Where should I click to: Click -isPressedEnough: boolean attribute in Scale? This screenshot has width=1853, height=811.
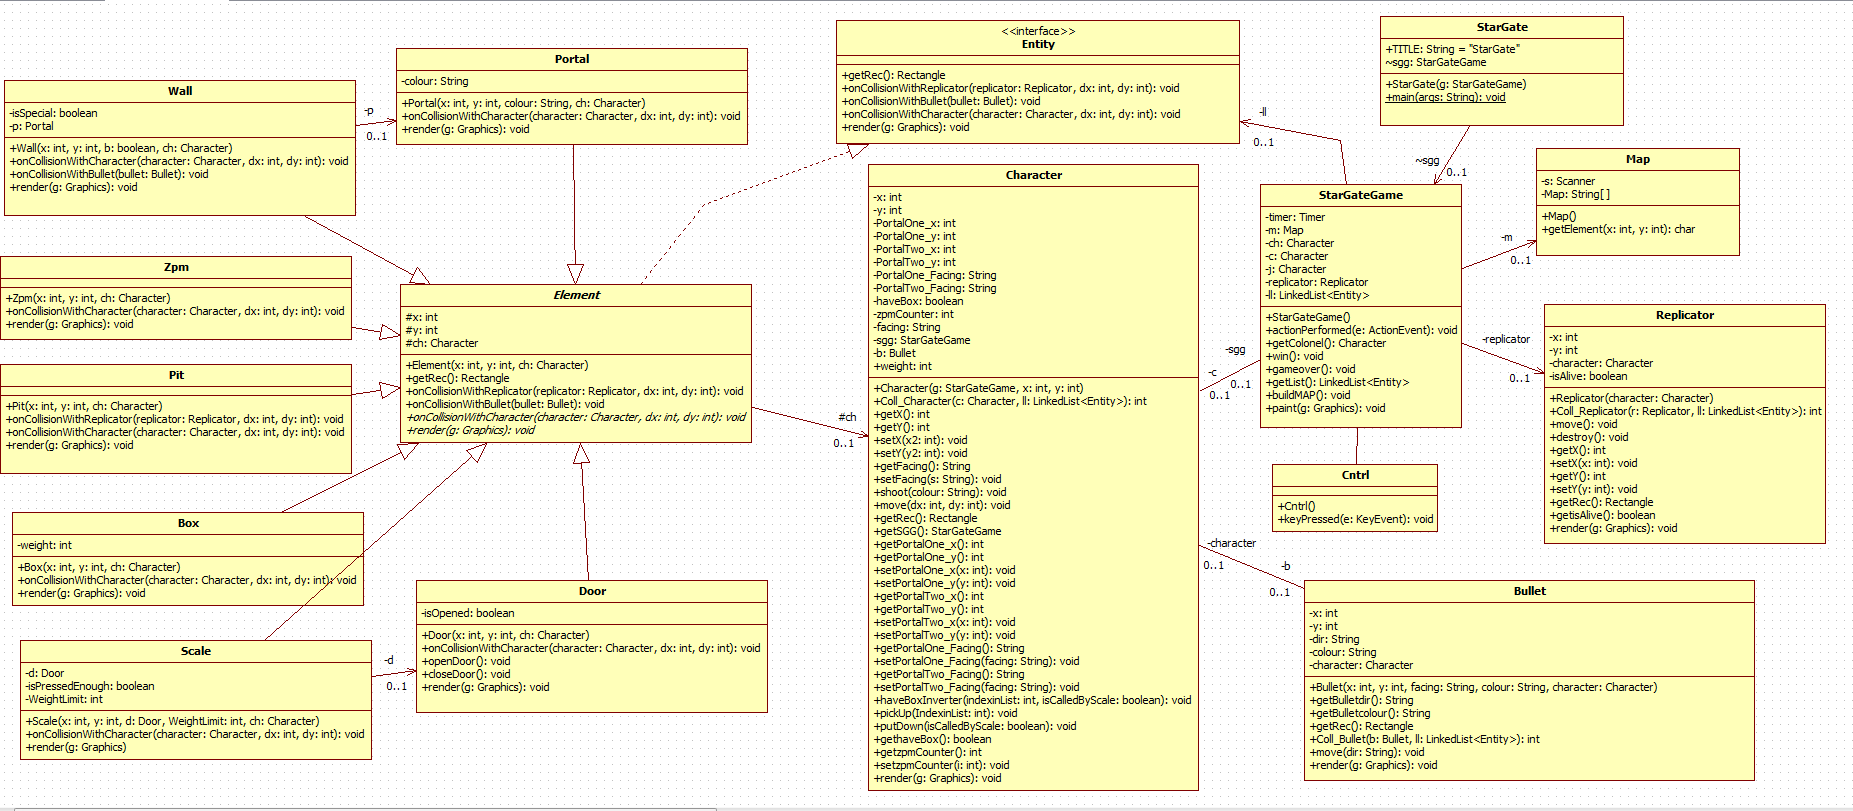click(x=90, y=686)
